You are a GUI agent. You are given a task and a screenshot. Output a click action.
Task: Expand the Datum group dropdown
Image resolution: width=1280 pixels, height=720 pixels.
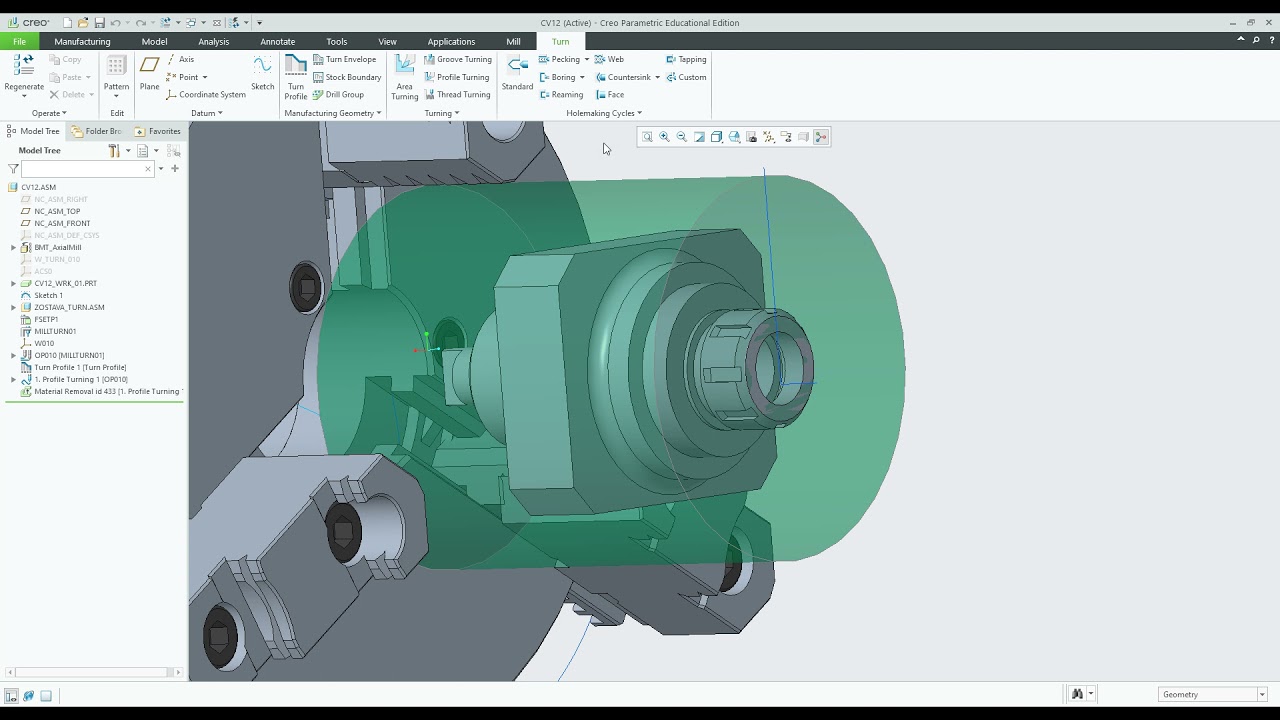207,113
